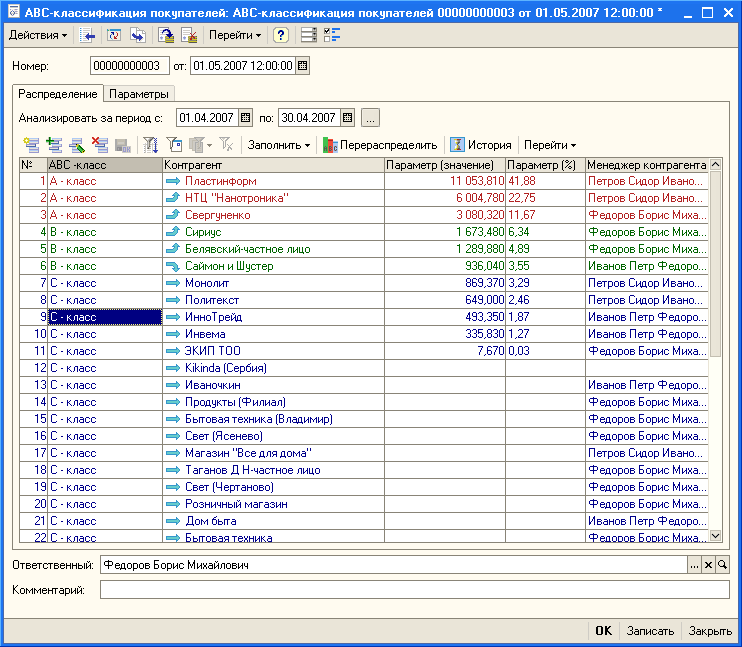The height and width of the screenshot is (647, 742).
Task: Click the table scroll up arrow
Action: (716, 165)
